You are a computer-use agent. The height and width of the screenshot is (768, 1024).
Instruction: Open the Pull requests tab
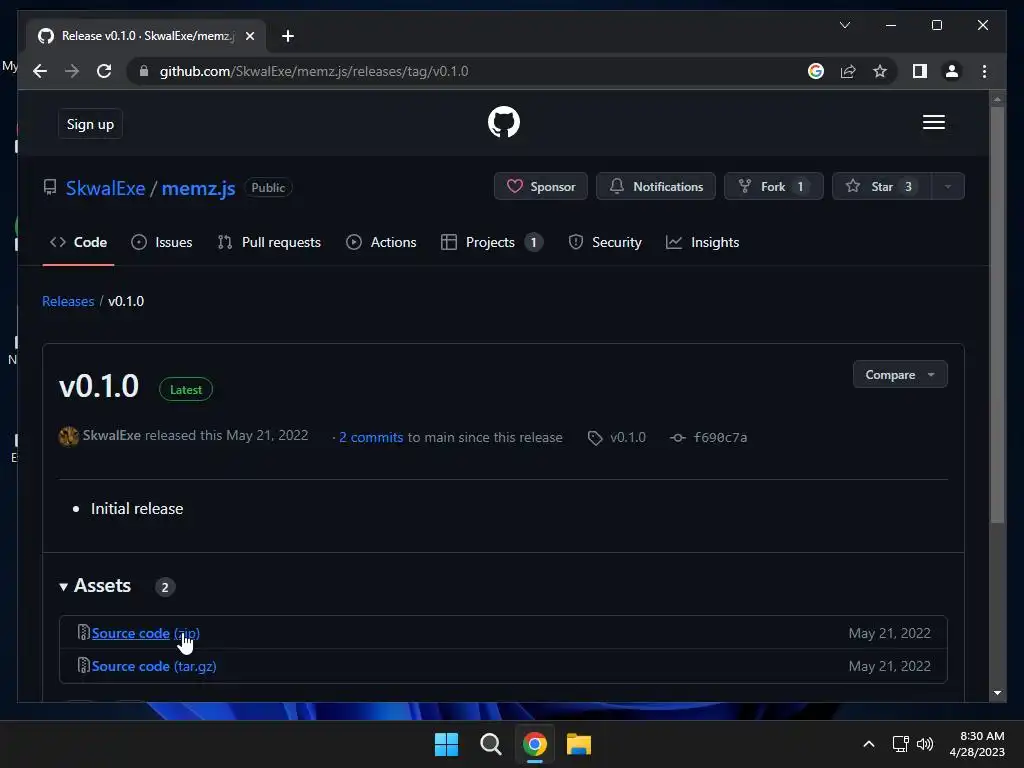pos(269,242)
